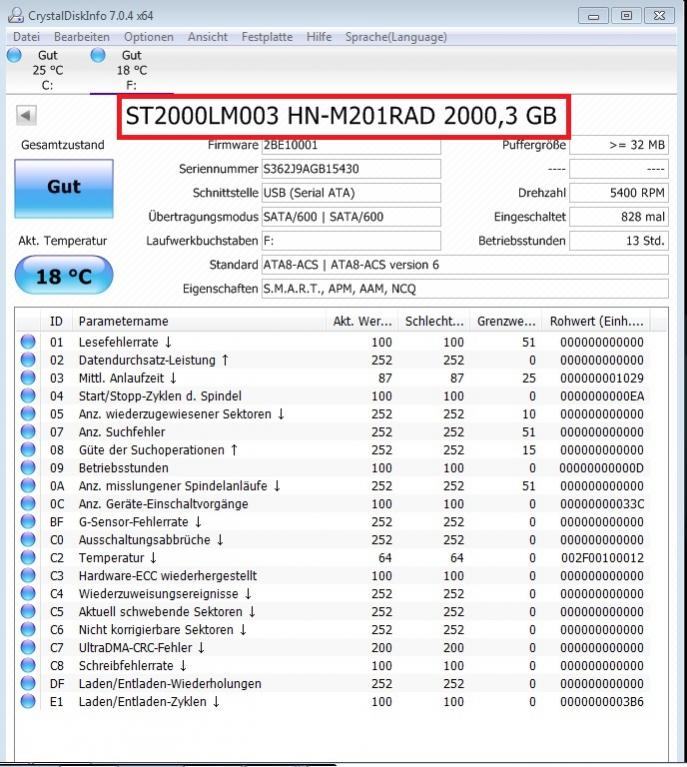Click the Grenzwe... column header
Viewport: 687px width, 767px height.
tap(506, 321)
